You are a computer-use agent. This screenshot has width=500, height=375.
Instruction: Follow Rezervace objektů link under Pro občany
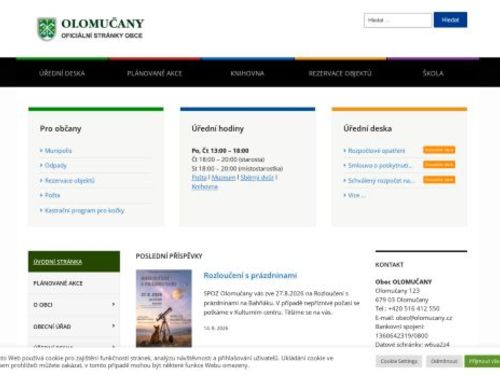pos(70,180)
